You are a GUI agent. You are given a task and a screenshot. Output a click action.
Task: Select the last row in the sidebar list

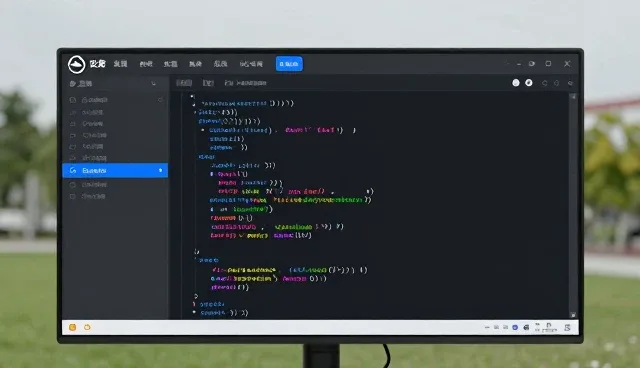pos(115,197)
